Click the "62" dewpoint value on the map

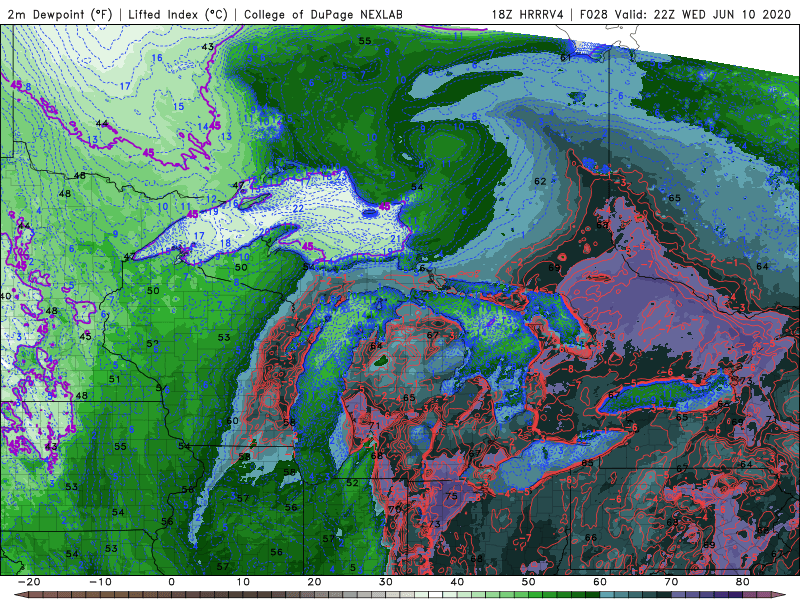(540, 181)
